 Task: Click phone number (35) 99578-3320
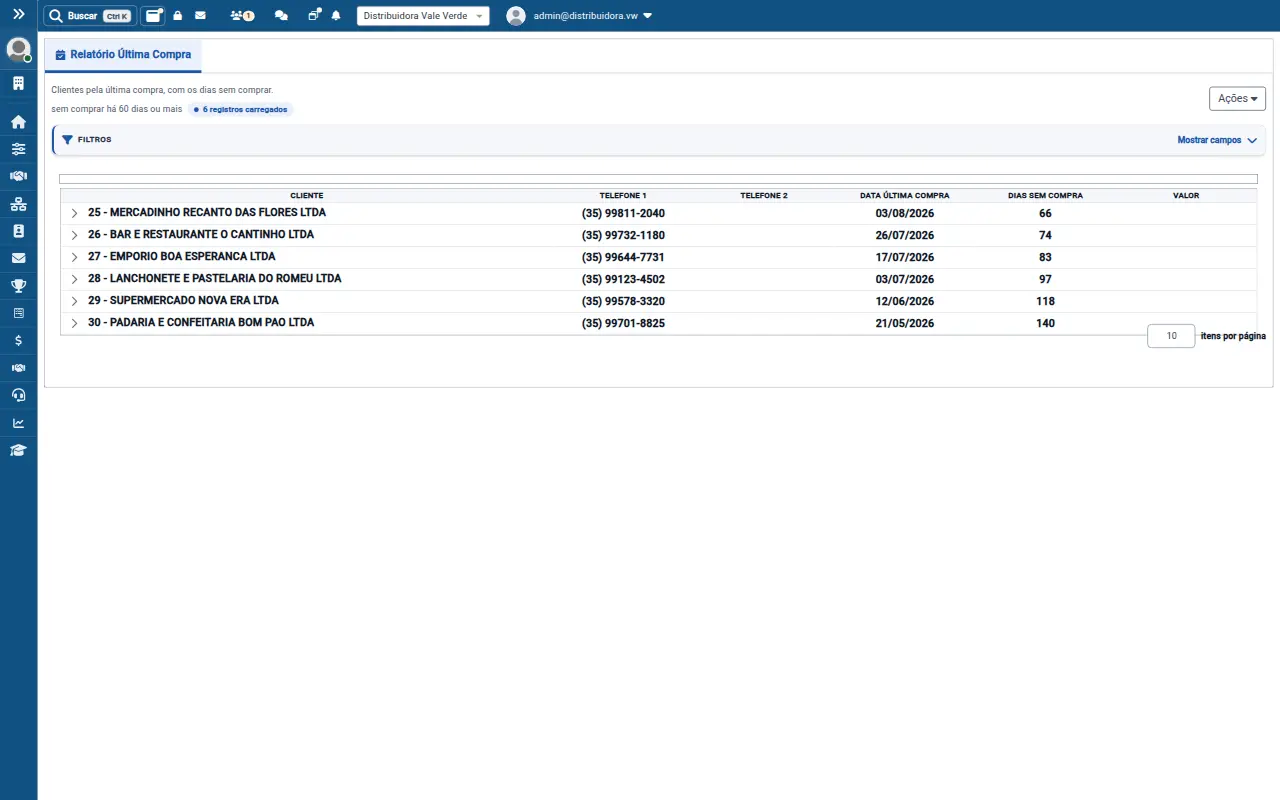pos(623,302)
